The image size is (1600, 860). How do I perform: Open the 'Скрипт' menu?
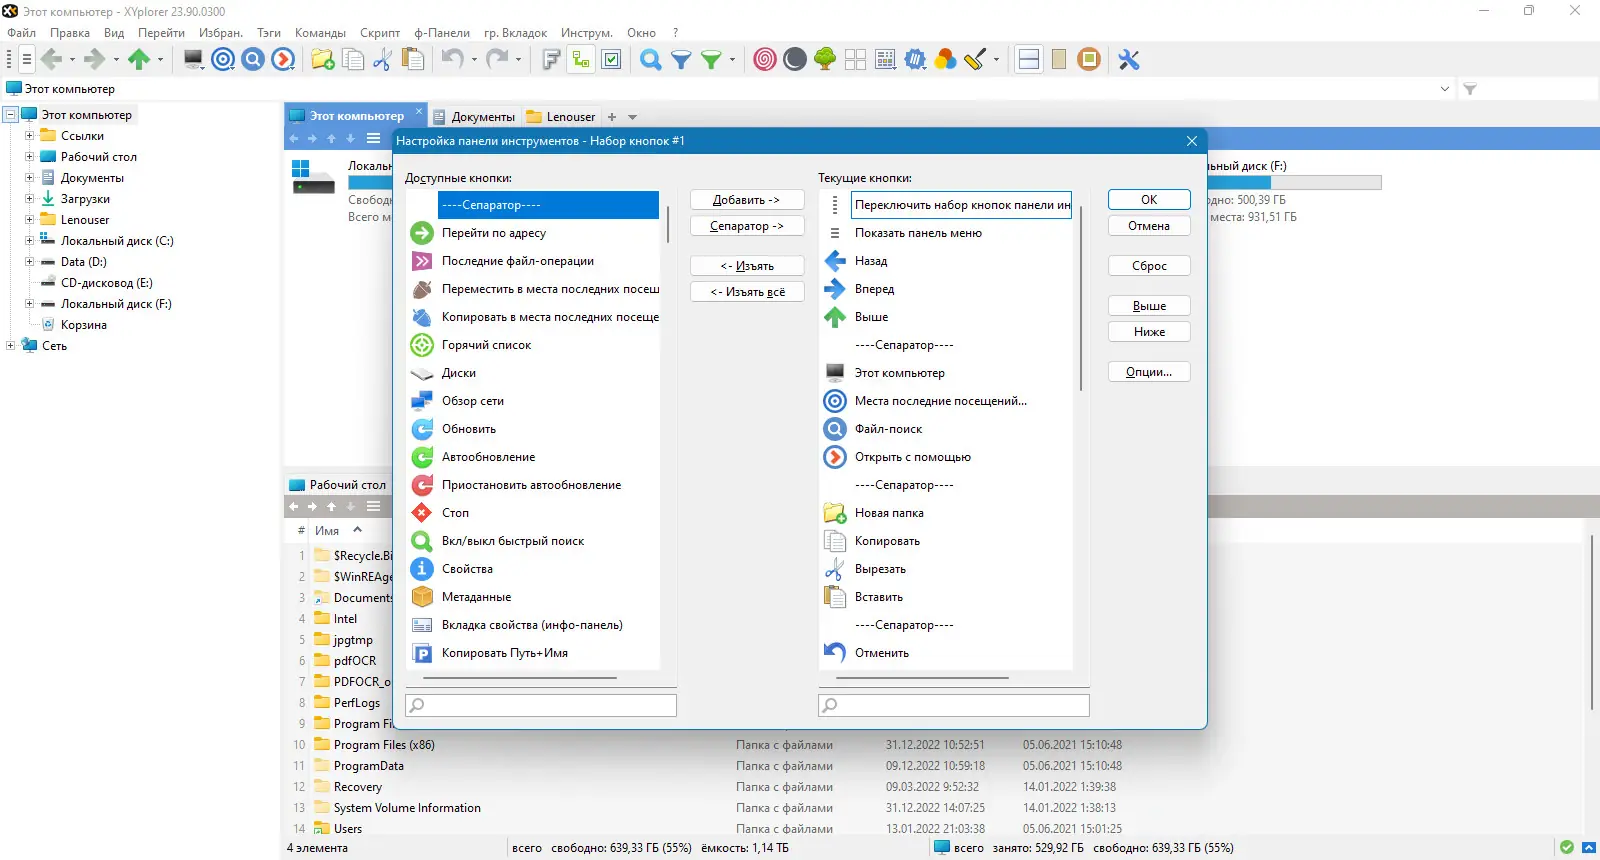point(380,33)
